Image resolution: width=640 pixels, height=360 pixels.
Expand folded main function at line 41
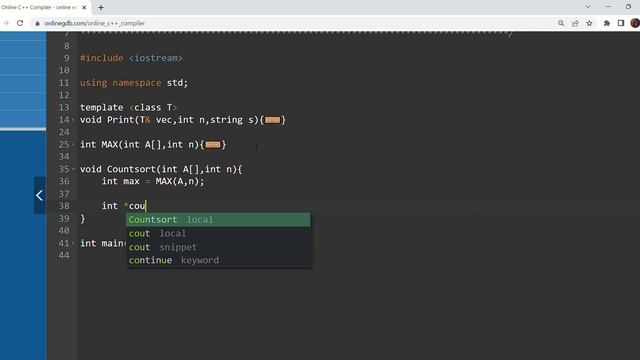tap(73, 243)
